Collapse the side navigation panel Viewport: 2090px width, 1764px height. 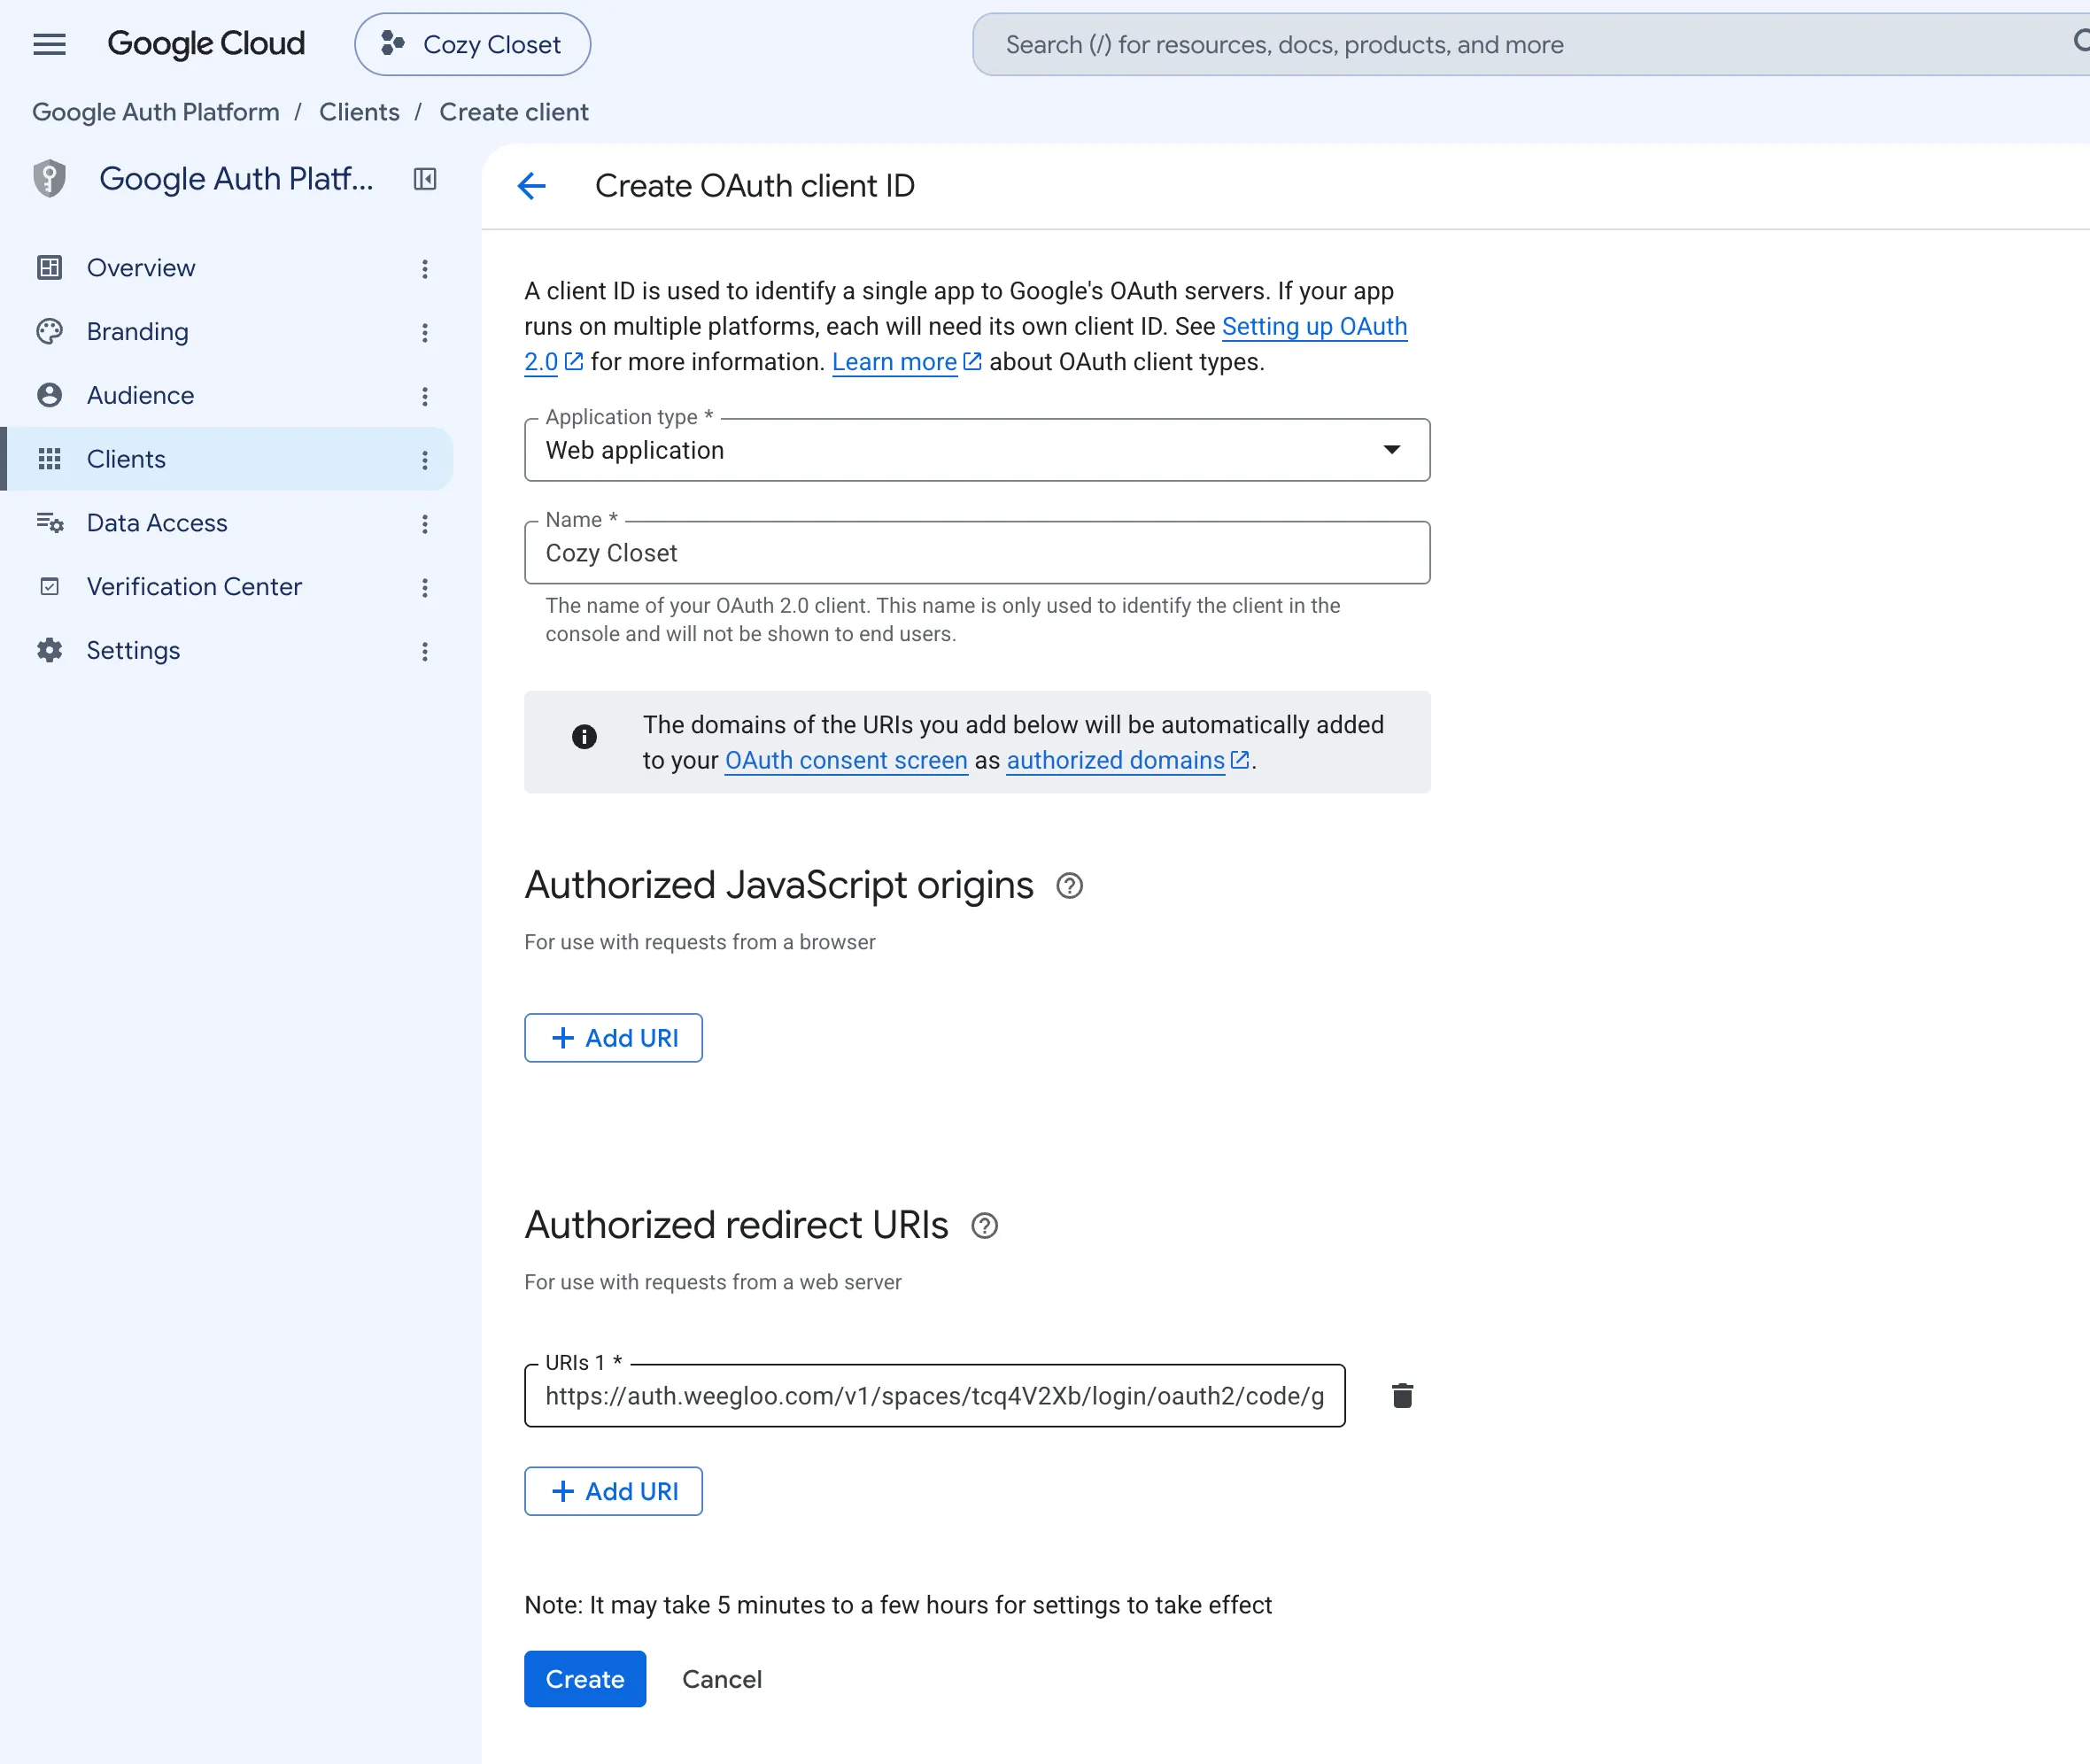pyautogui.click(x=425, y=179)
